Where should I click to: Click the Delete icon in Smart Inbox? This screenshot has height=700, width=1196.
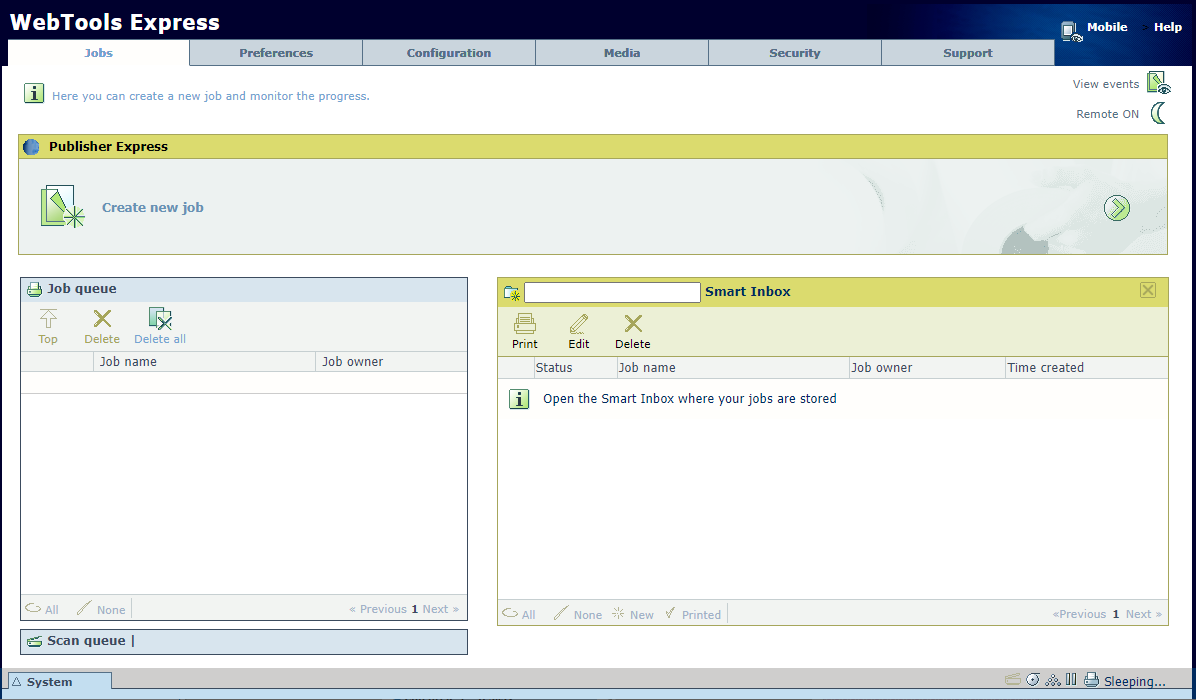coord(632,324)
